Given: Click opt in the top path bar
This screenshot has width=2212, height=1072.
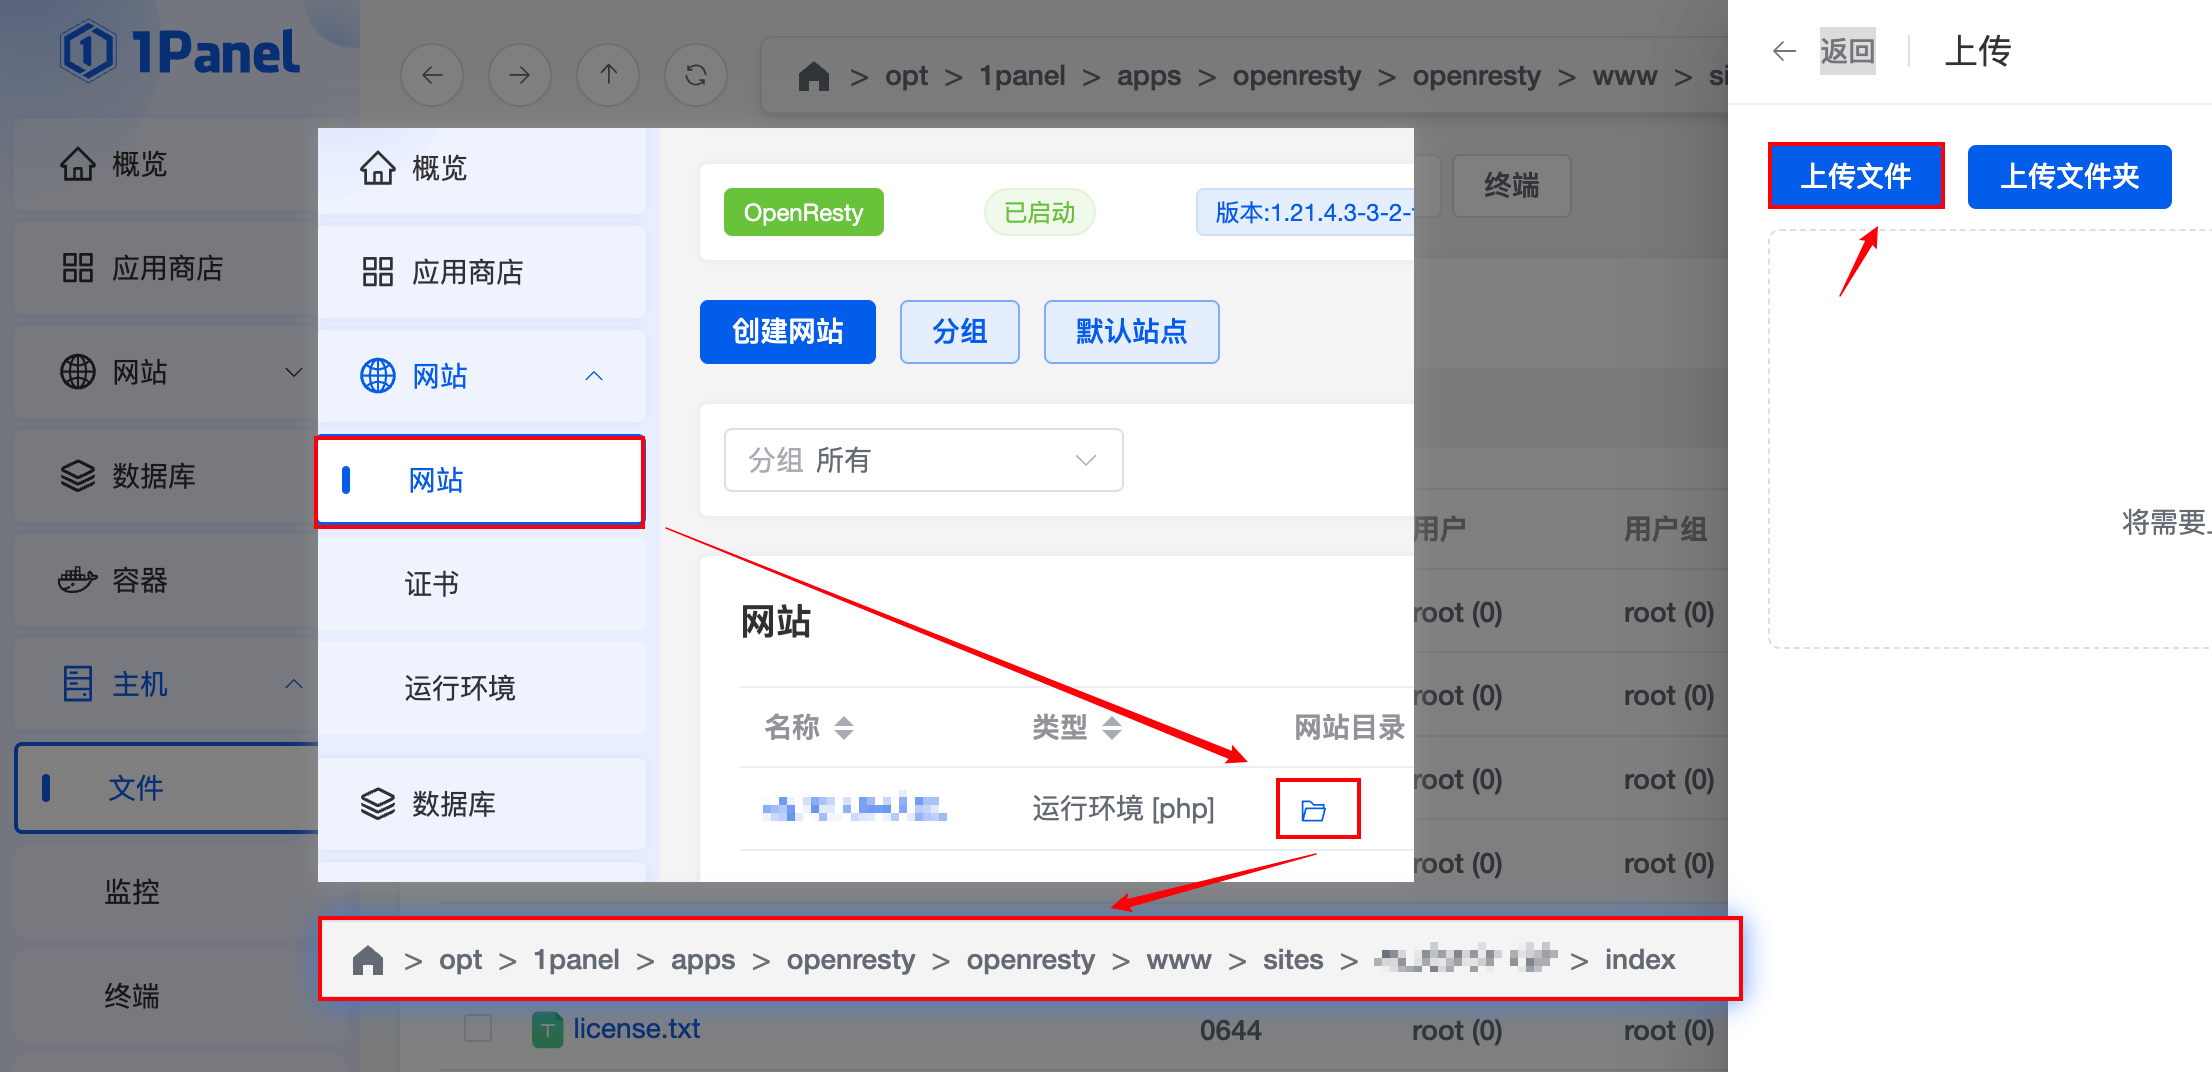Looking at the screenshot, I should click(x=906, y=76).
